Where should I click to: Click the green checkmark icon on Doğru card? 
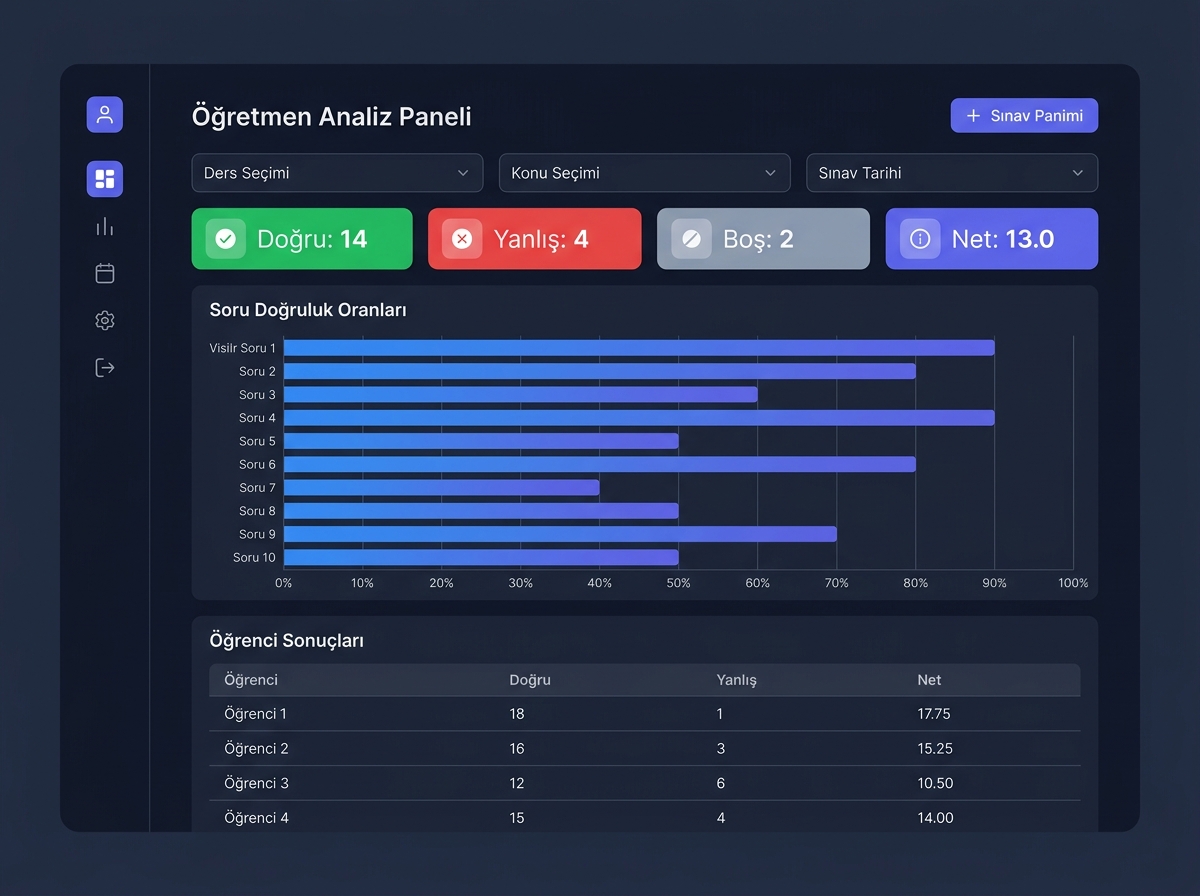(226, 239)
